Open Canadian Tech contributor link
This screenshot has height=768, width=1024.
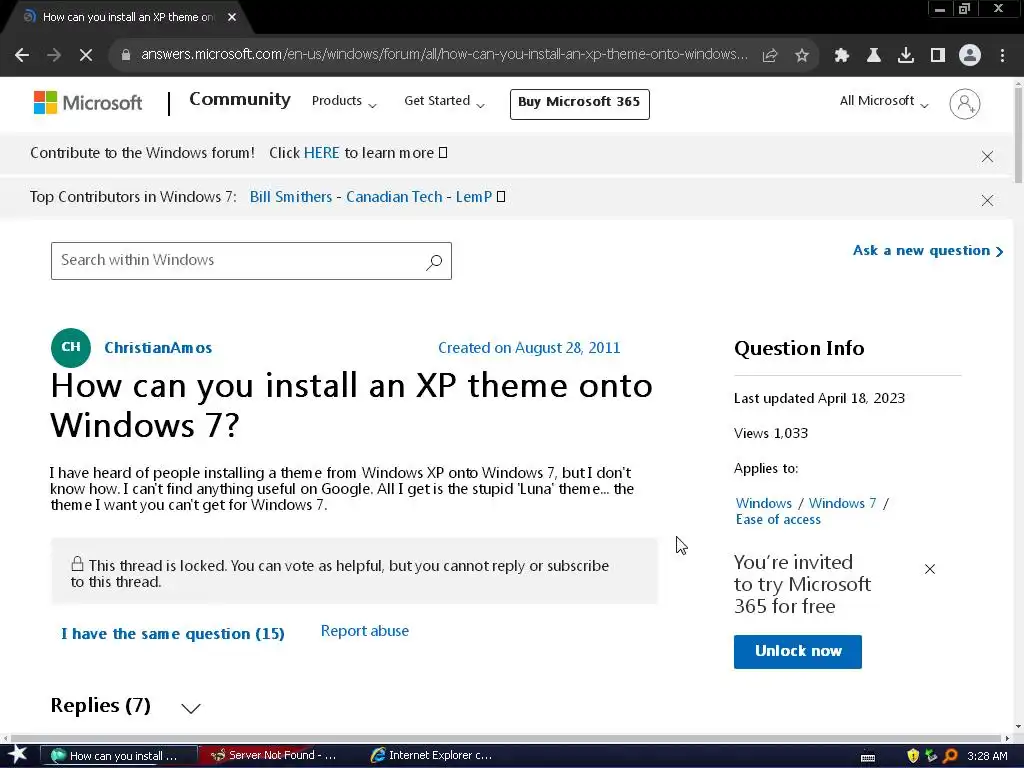394,197
